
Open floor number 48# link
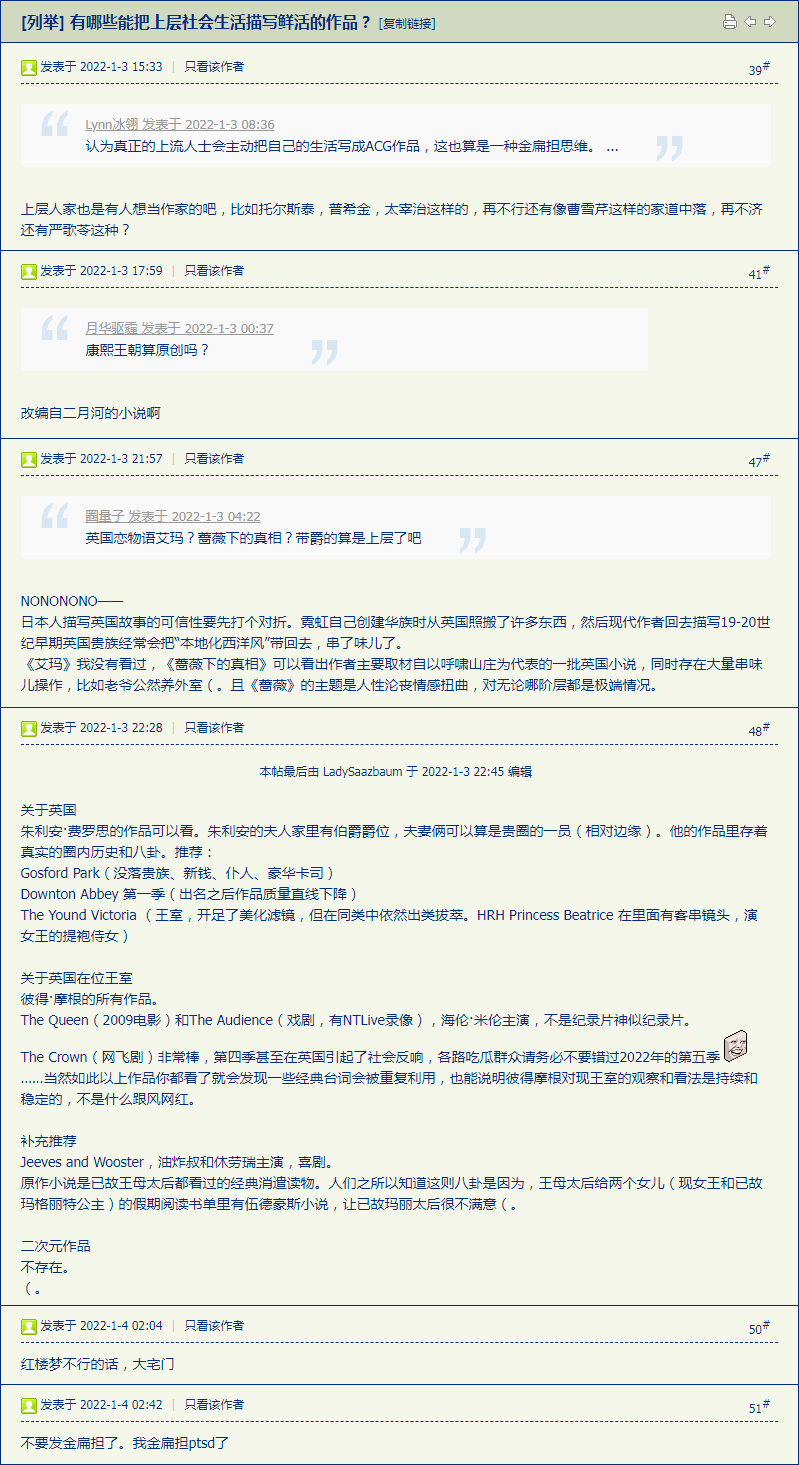[x=759, y=730]
